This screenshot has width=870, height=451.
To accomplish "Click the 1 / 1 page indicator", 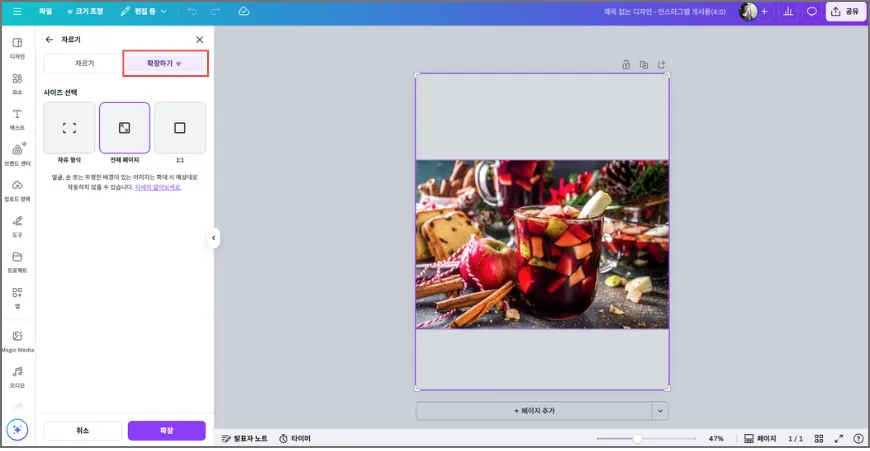I will (796, 438).
